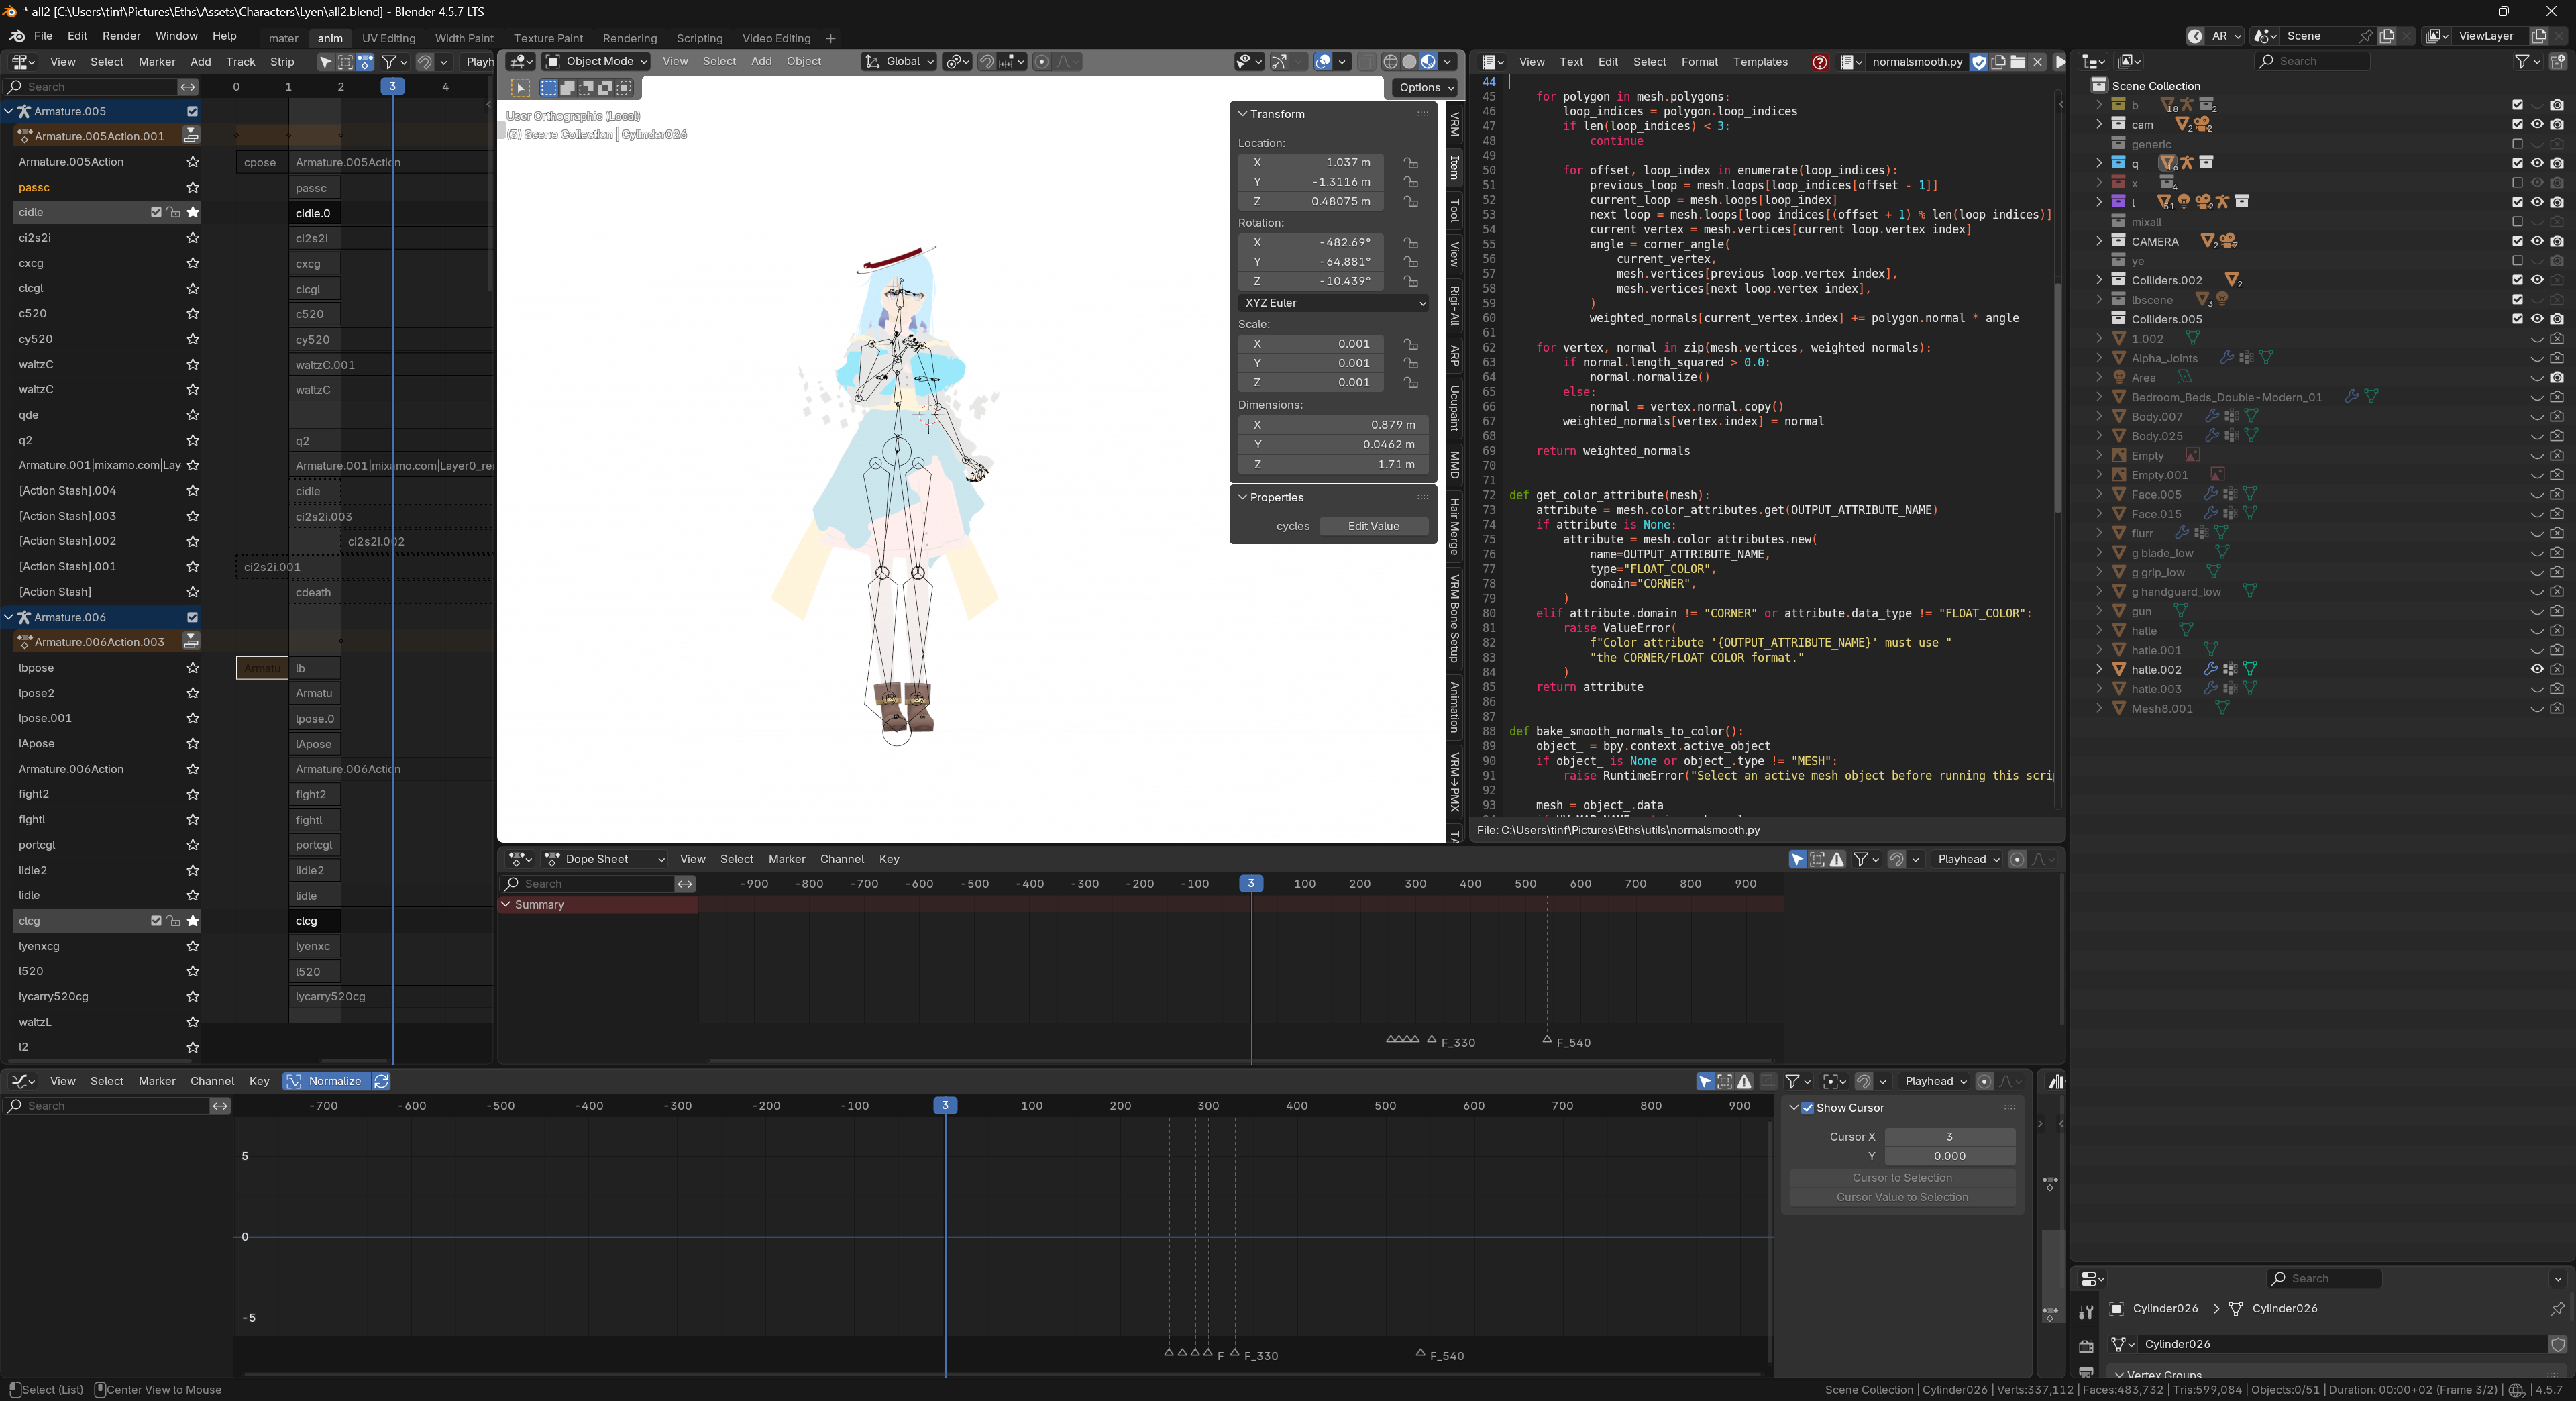Click the Edit Value button for cycles
The image size is (2576, 1401).
[1373, 526]
